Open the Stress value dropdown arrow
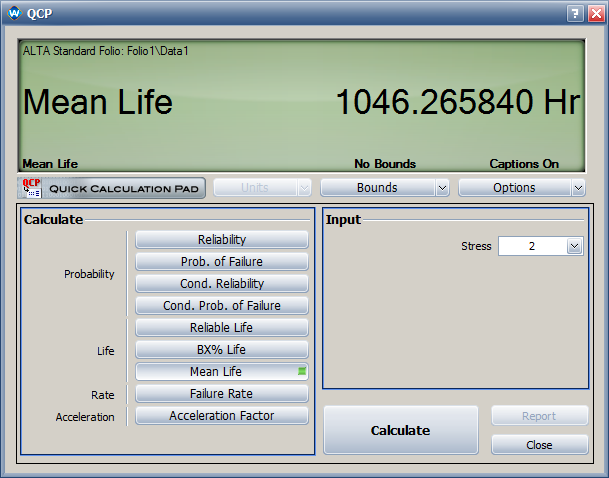The image size is (609, 478). coord(574,246)
